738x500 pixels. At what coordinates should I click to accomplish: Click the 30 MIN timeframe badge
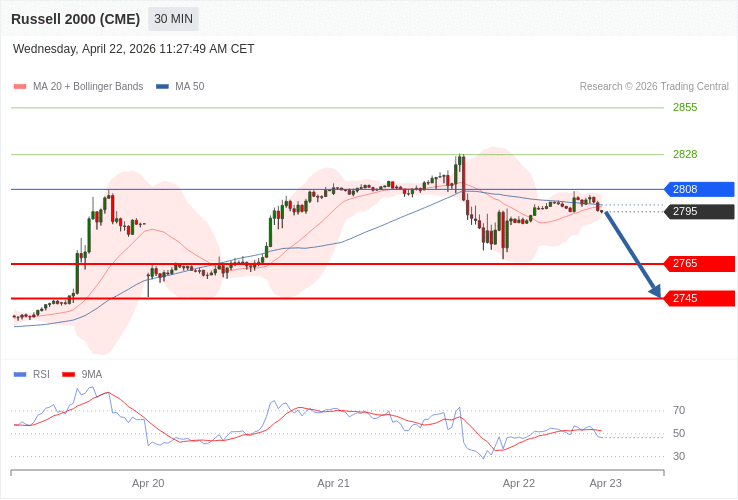173,19
